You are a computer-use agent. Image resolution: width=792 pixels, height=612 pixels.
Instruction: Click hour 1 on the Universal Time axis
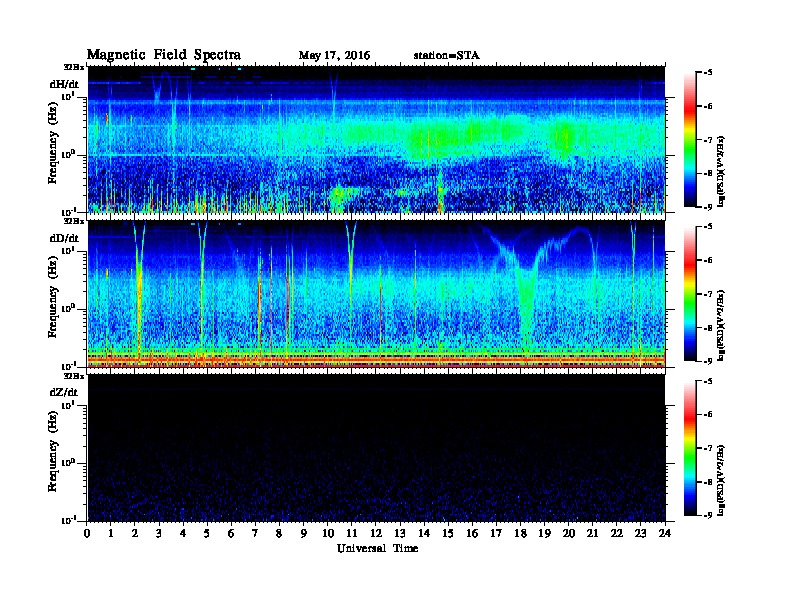pos(111,534)
